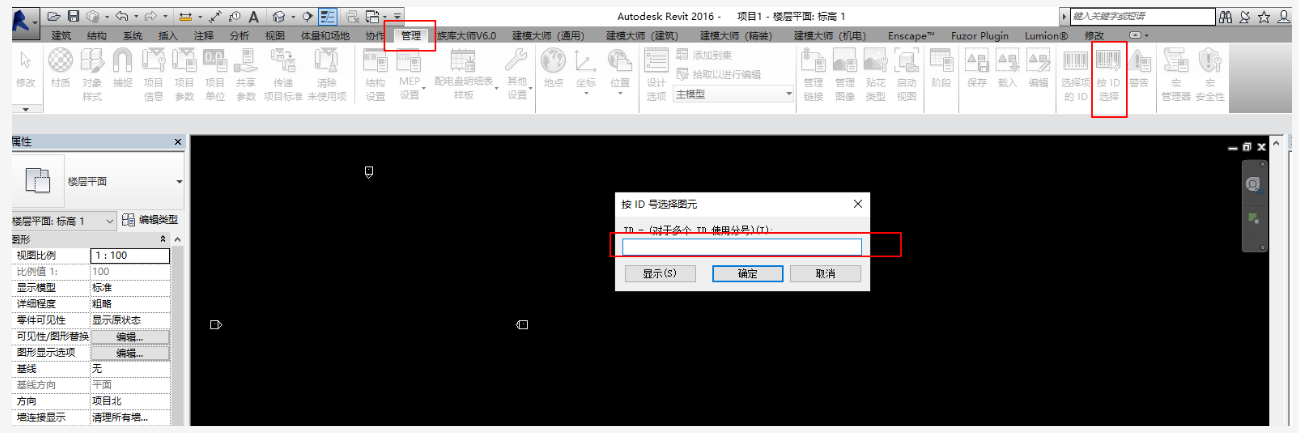Open 对象样式 (Object Styles)

coord(92,75)
